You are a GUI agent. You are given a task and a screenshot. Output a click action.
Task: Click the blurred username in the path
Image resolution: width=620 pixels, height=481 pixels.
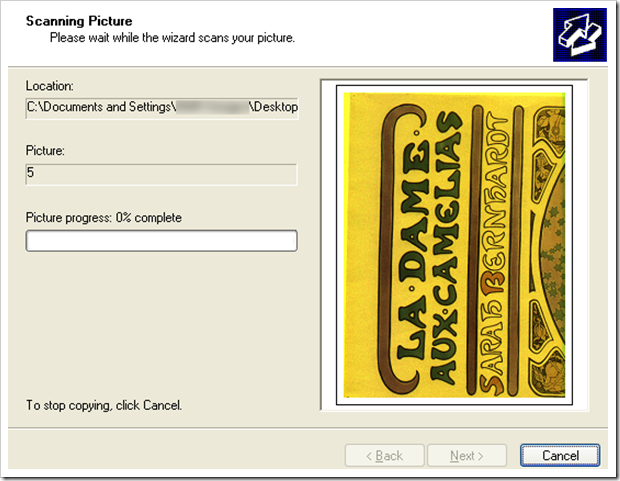pos(213,107)
